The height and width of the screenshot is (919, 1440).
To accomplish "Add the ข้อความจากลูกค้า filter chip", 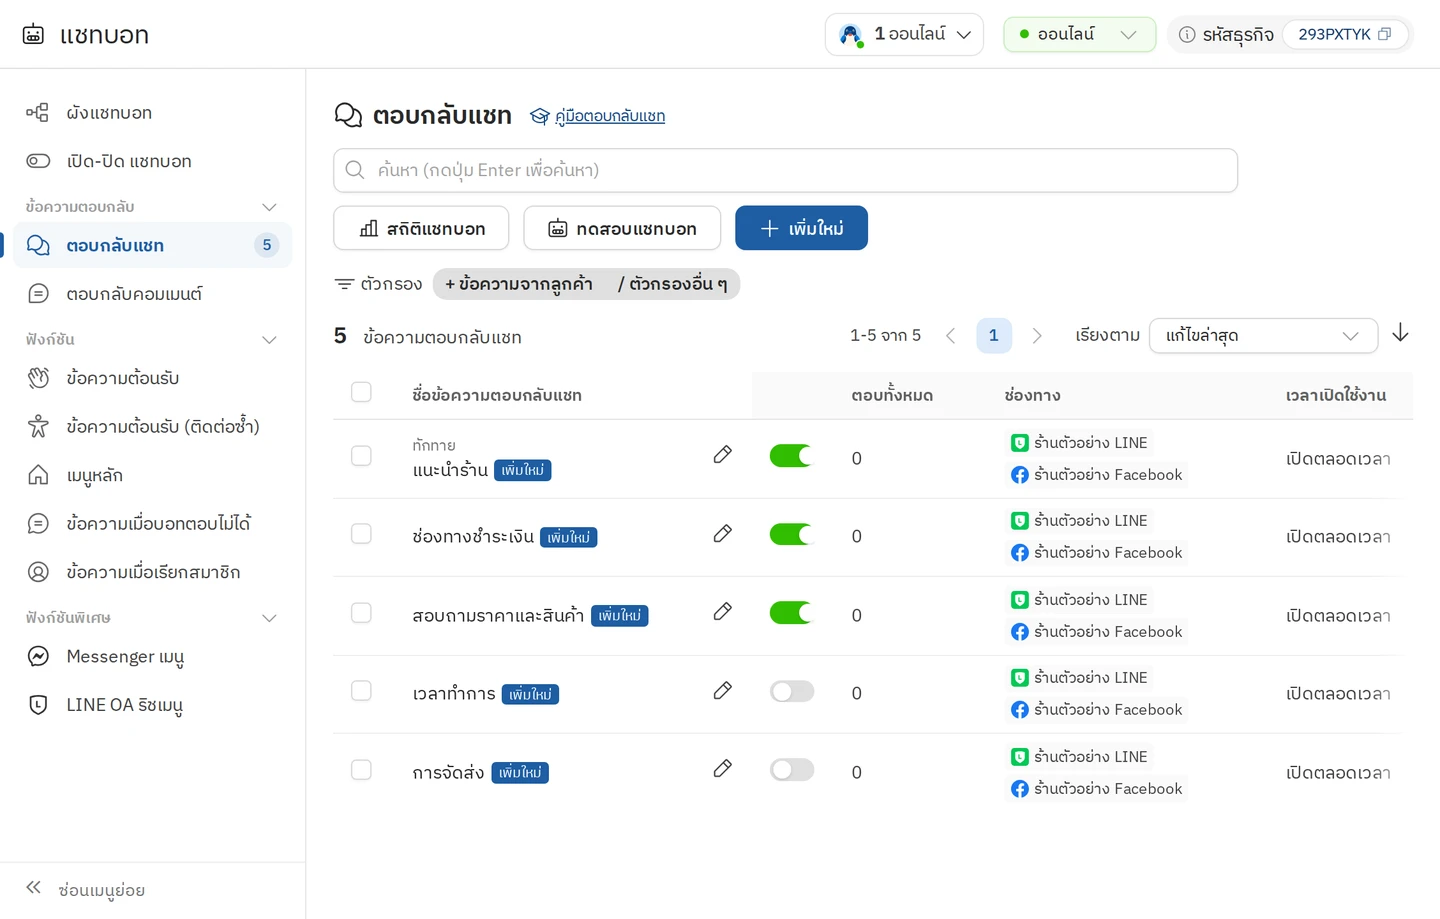I will tap(519, 284).
